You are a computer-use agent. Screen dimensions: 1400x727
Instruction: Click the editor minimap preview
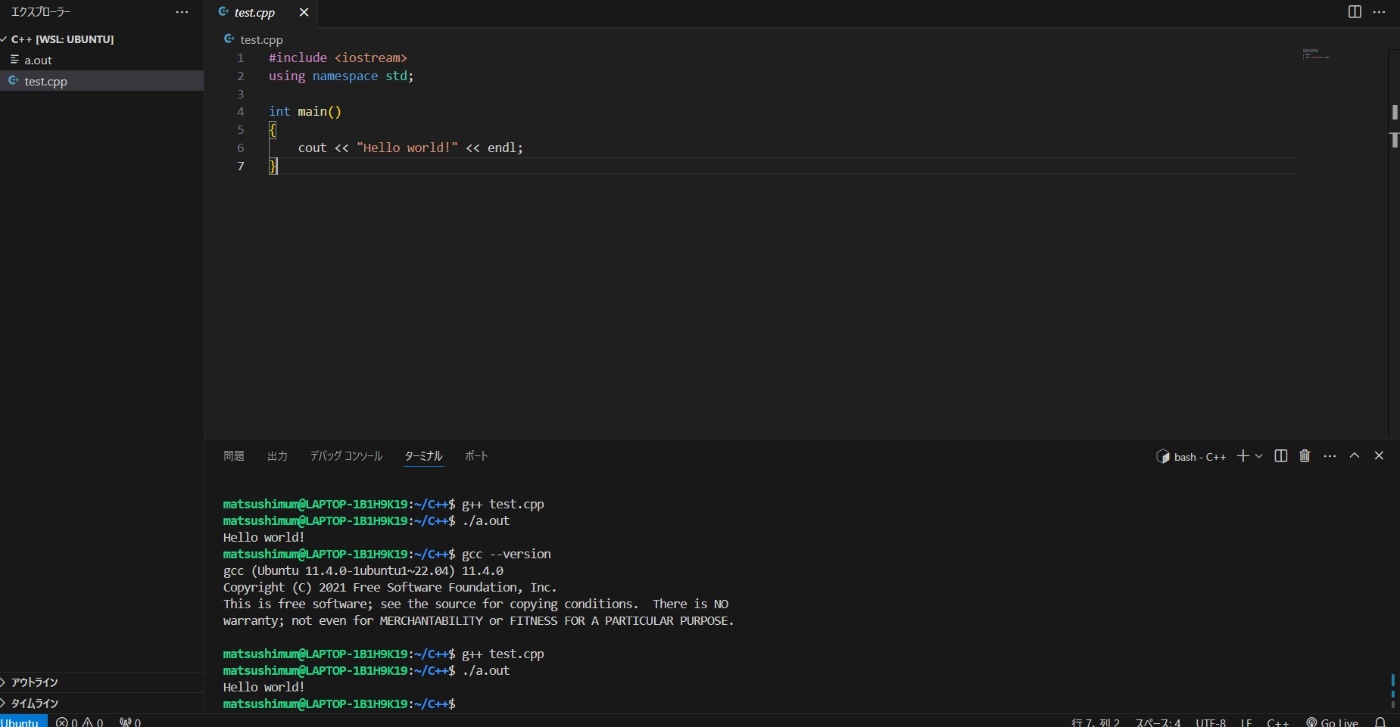click(x=1316, y=54)
